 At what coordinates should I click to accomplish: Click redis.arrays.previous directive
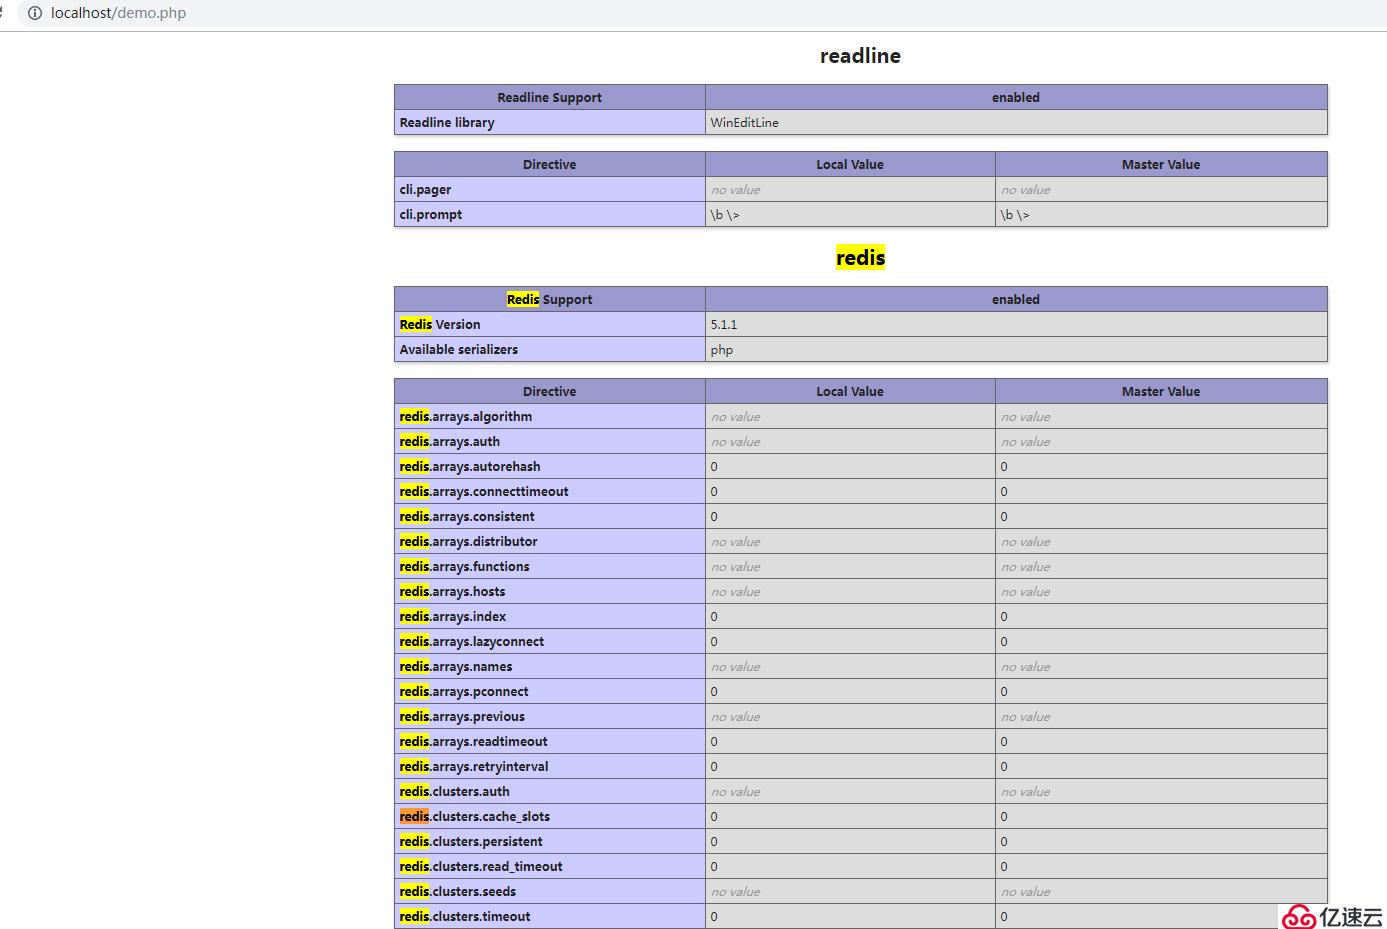pyautogui.click(x=462, y=716)
